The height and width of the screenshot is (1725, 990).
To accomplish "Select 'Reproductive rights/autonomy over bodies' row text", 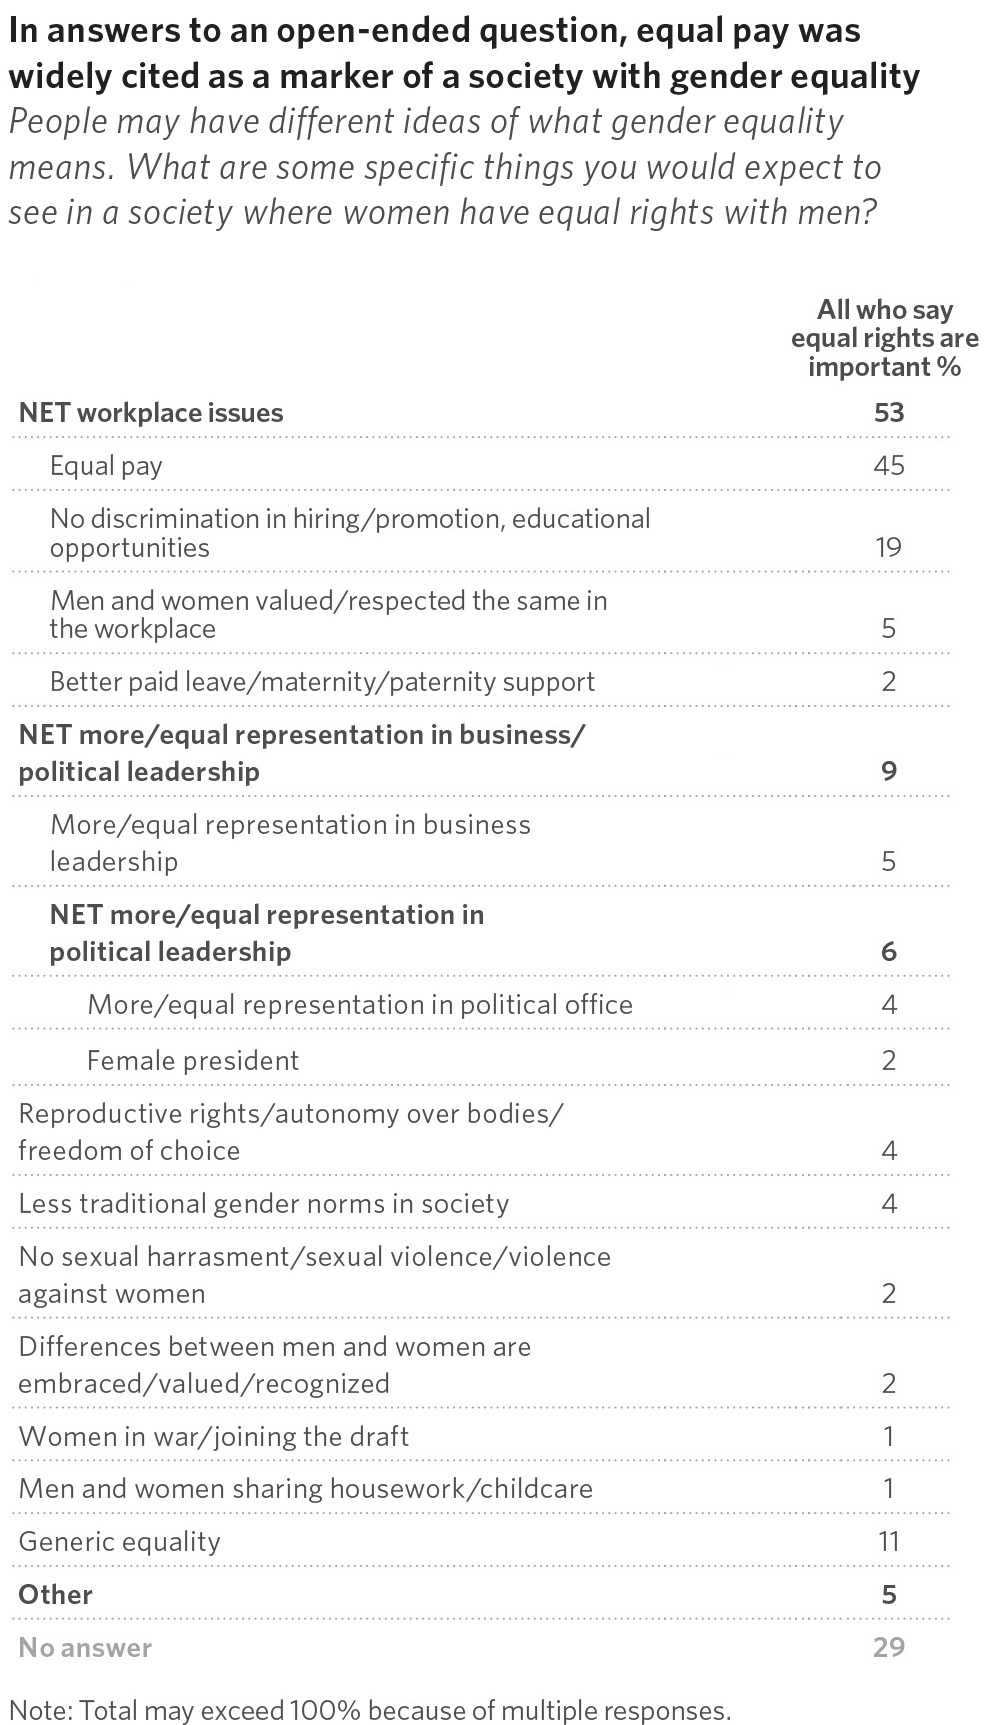I will pyautogui.click(x=292, y=1132).
